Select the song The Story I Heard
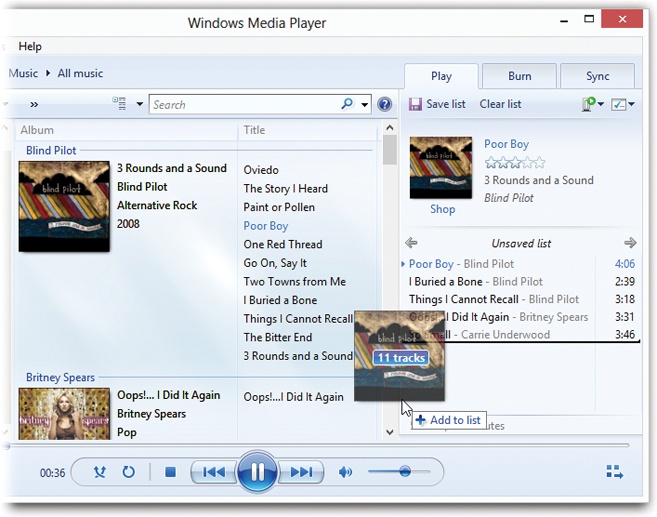Screen dimensions: 657x517 point(285,189)
